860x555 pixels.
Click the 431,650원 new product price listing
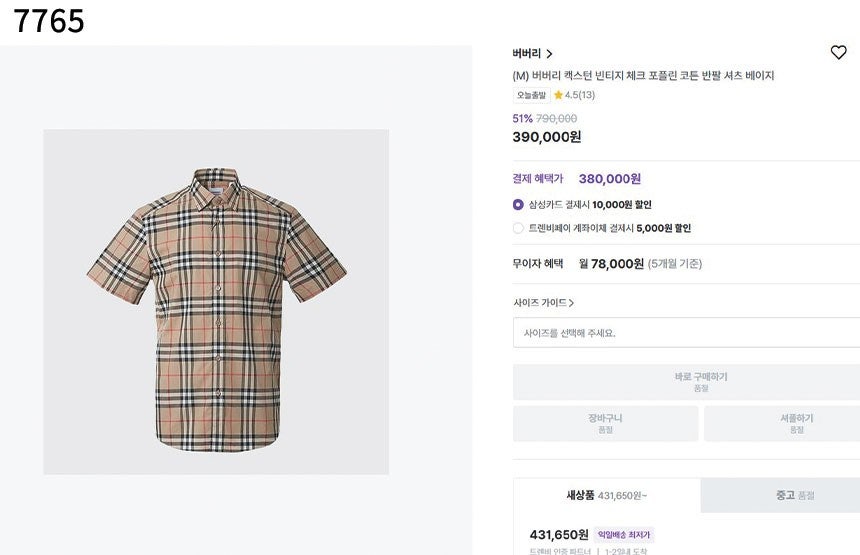(559, 535)
